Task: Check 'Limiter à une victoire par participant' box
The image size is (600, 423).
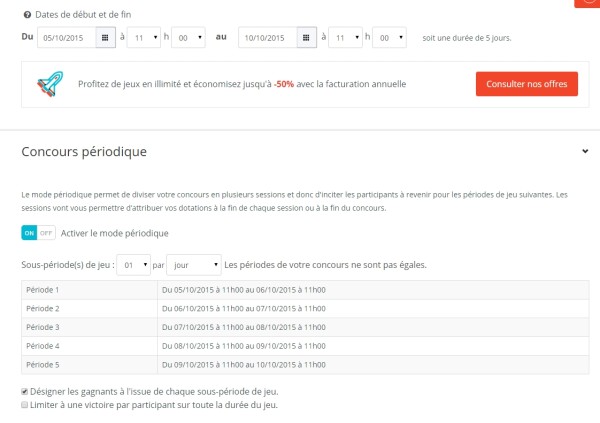Action: coord(25,405)
